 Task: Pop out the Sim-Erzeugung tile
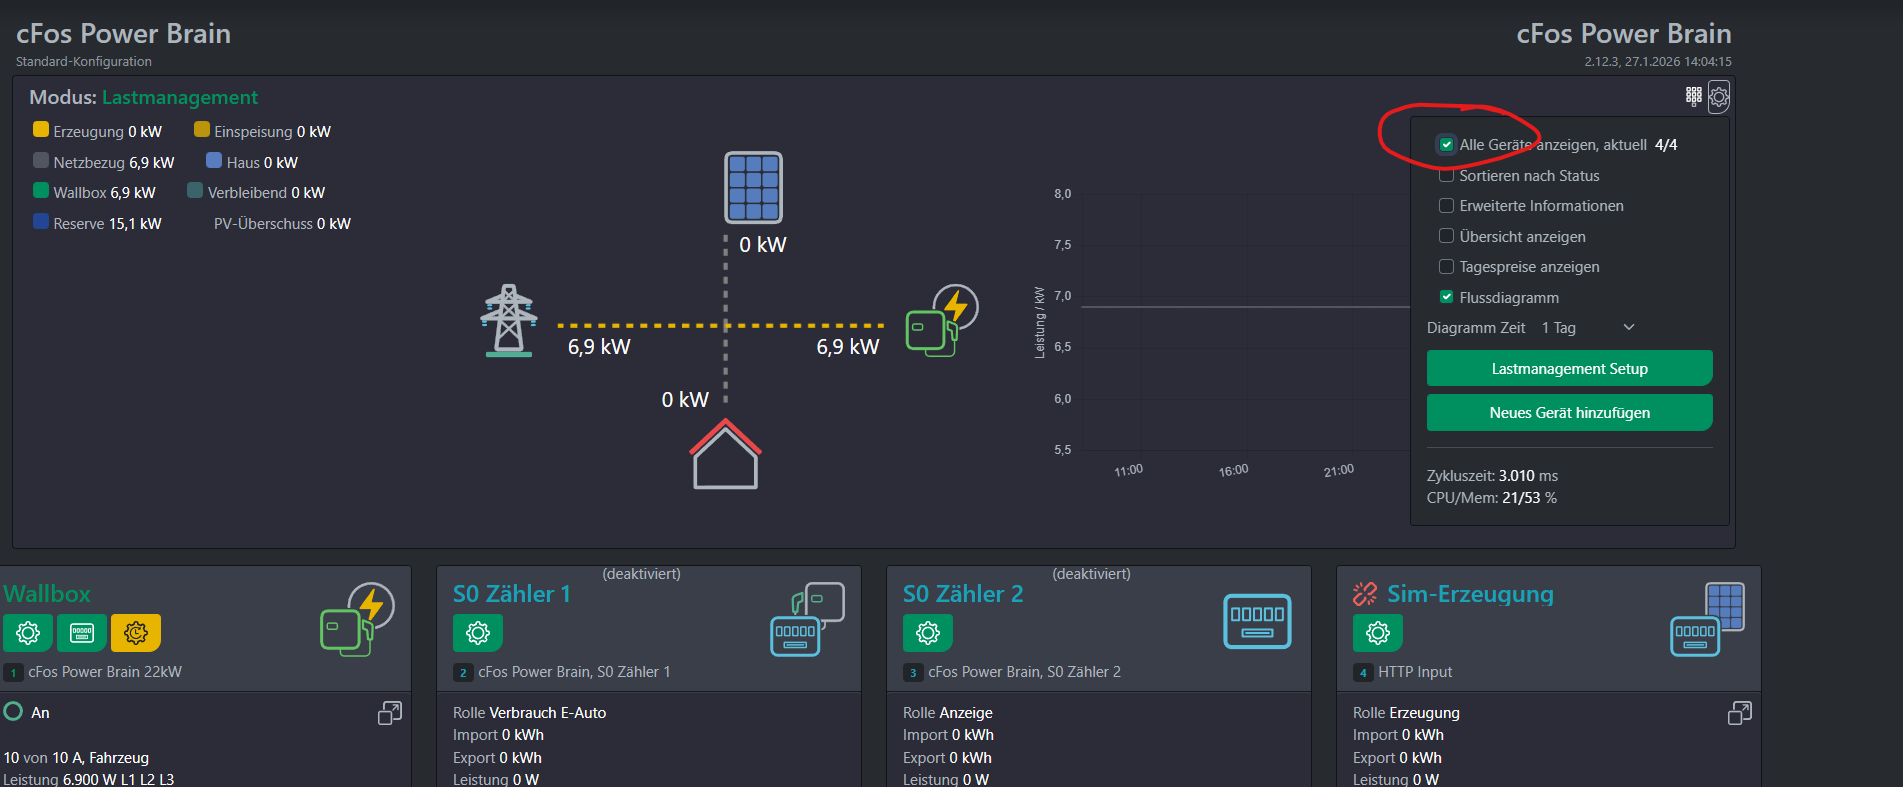(1740, 713)
